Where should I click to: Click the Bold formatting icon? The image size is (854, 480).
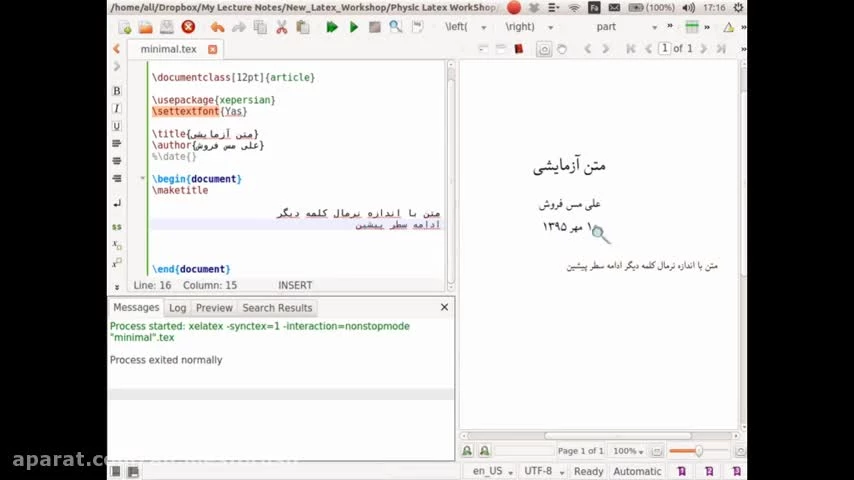(x=116, y=91)
